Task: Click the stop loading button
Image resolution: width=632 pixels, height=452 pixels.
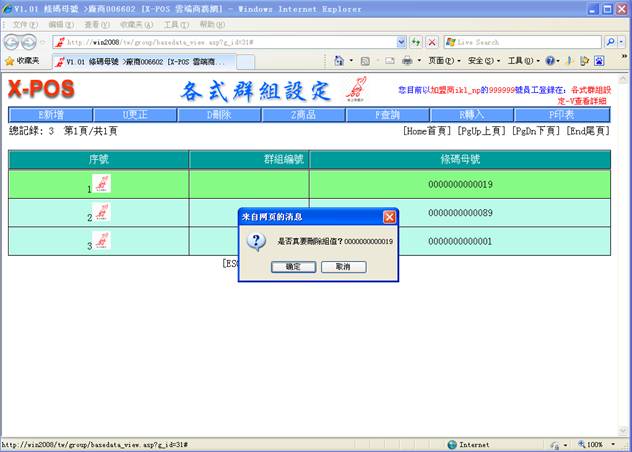Action: point(432,42)
